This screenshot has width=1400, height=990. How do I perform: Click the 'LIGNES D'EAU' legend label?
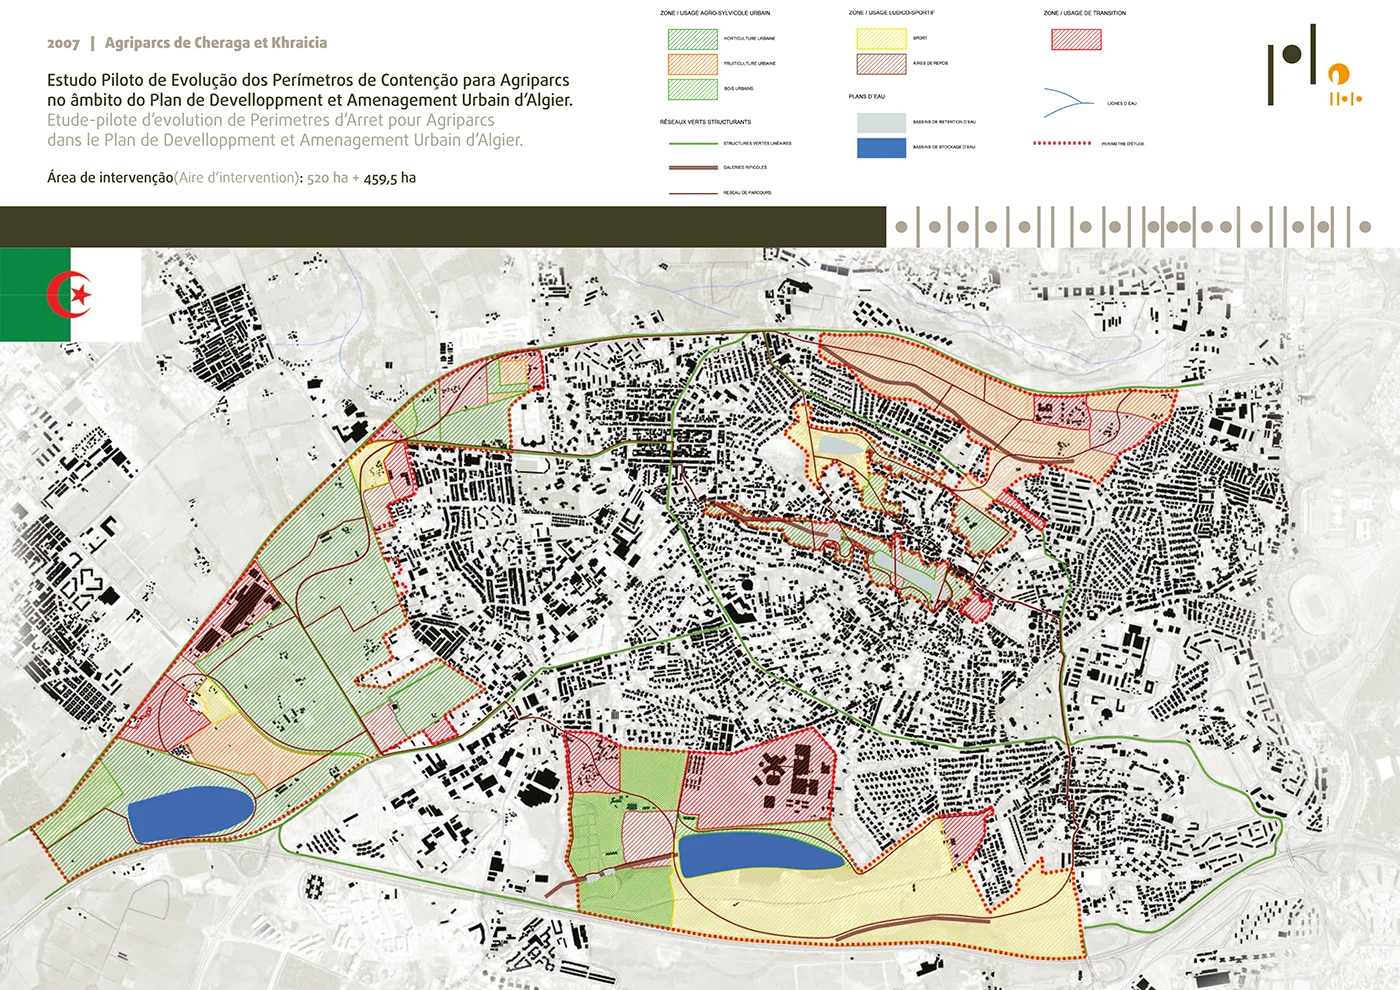pos(1122,103)
